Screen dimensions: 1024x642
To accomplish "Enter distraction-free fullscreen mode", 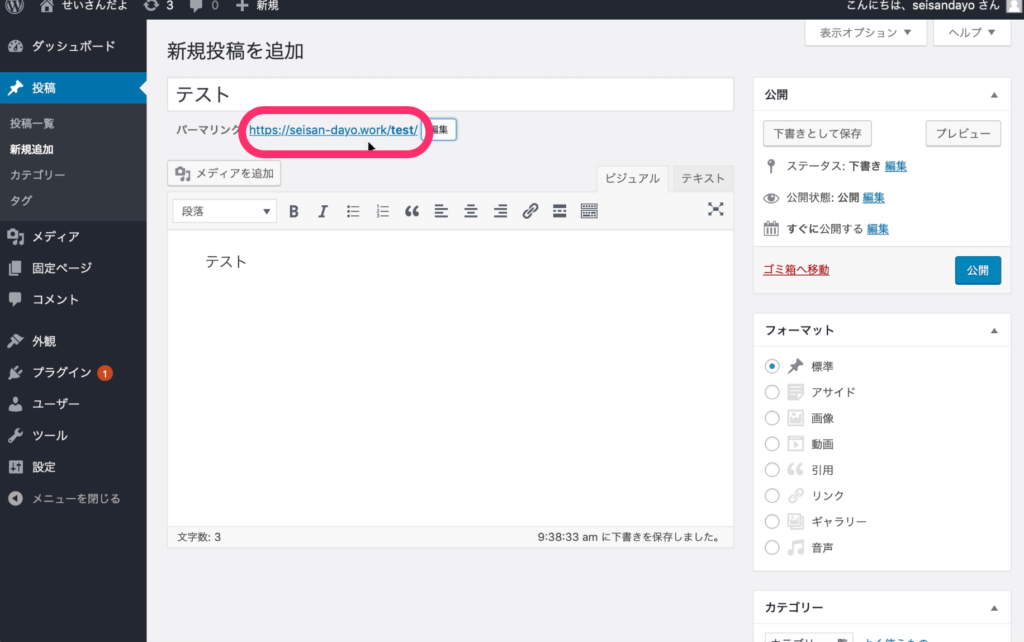I will click(715, 209).
